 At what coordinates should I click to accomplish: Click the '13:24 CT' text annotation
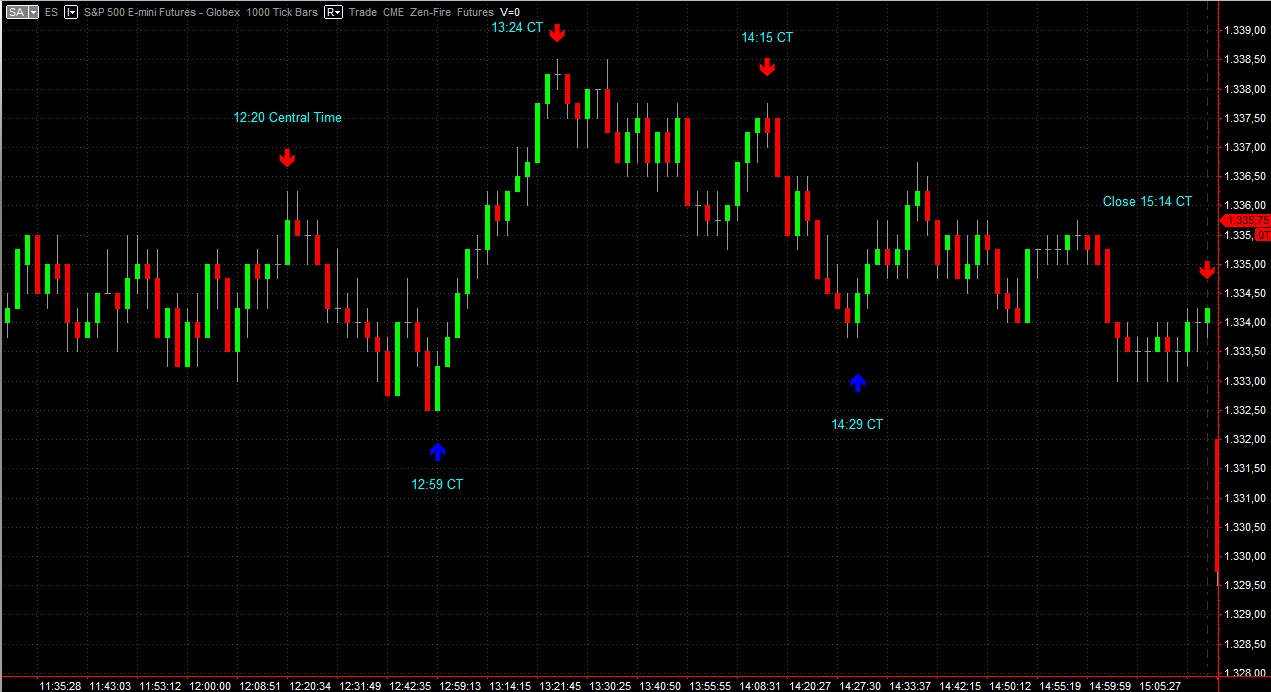coord(517,28)
